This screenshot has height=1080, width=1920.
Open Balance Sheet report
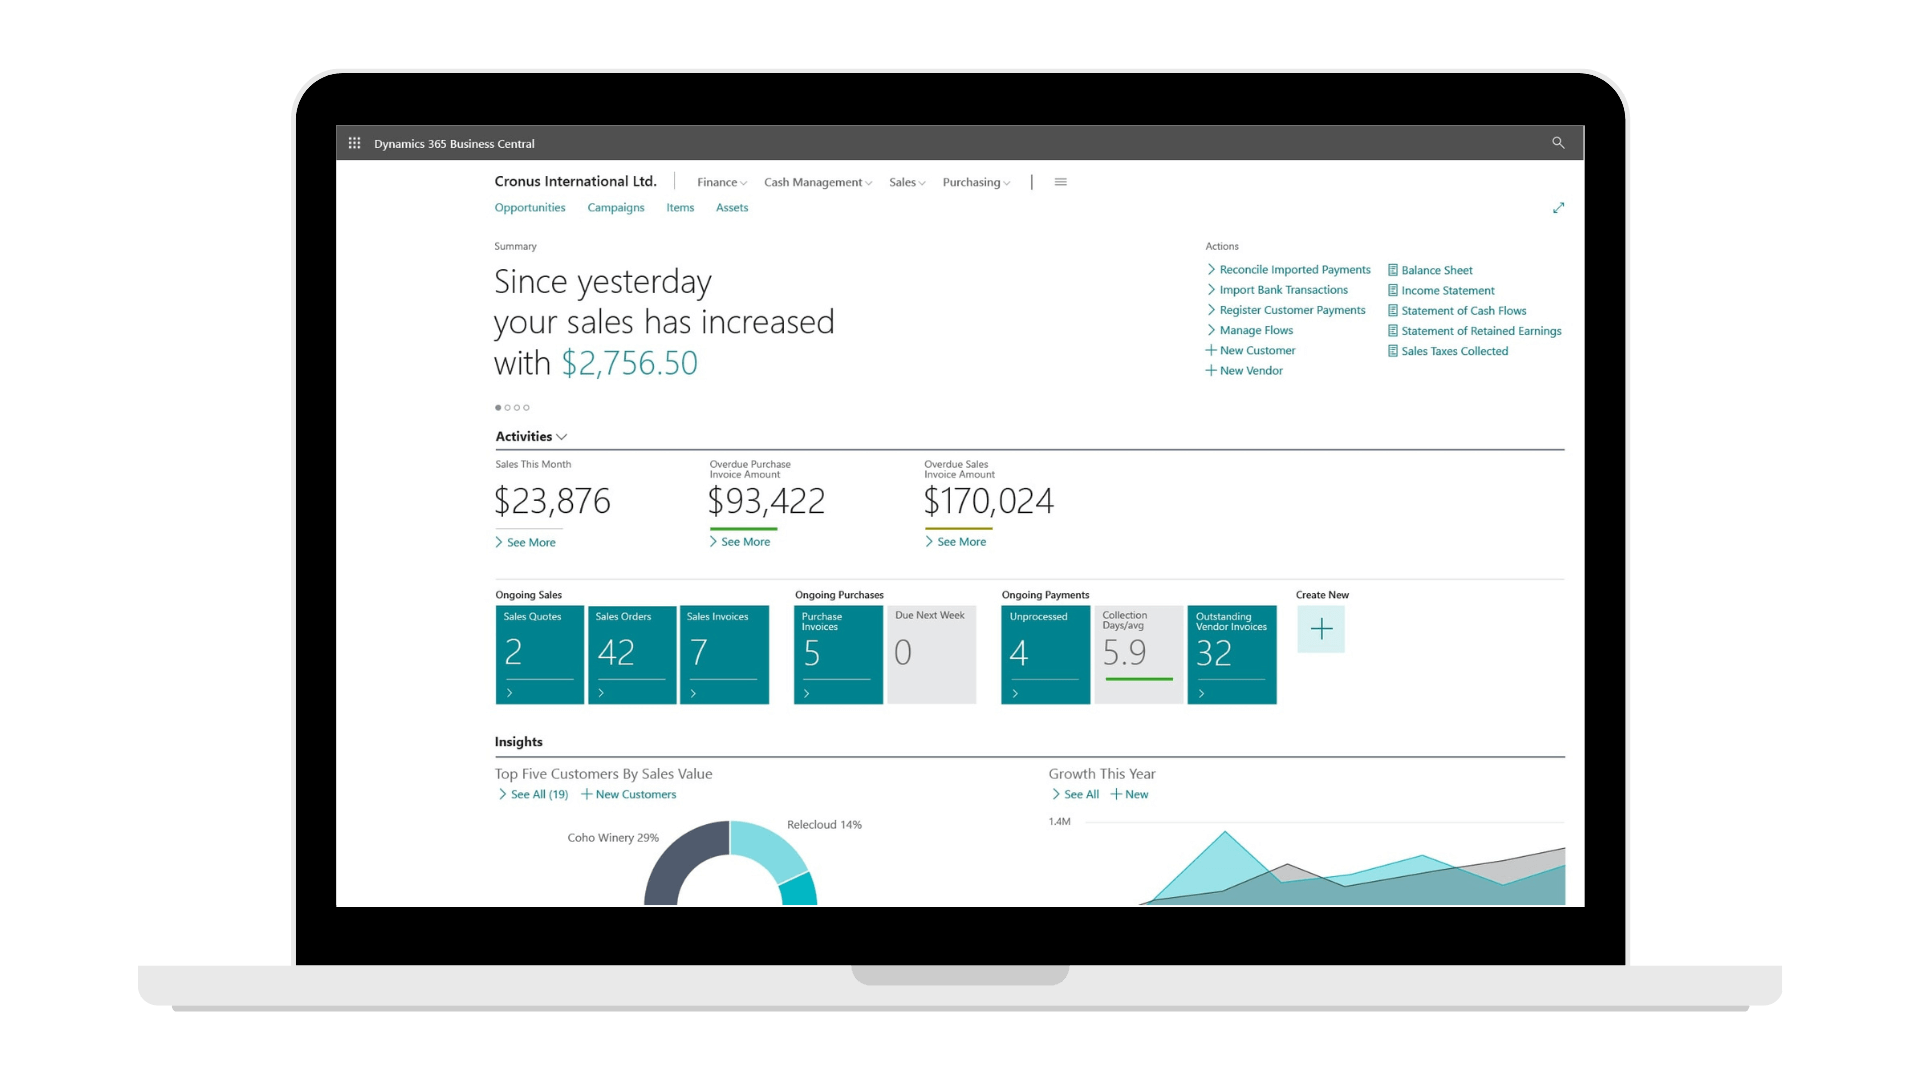tap(1430, 270)
